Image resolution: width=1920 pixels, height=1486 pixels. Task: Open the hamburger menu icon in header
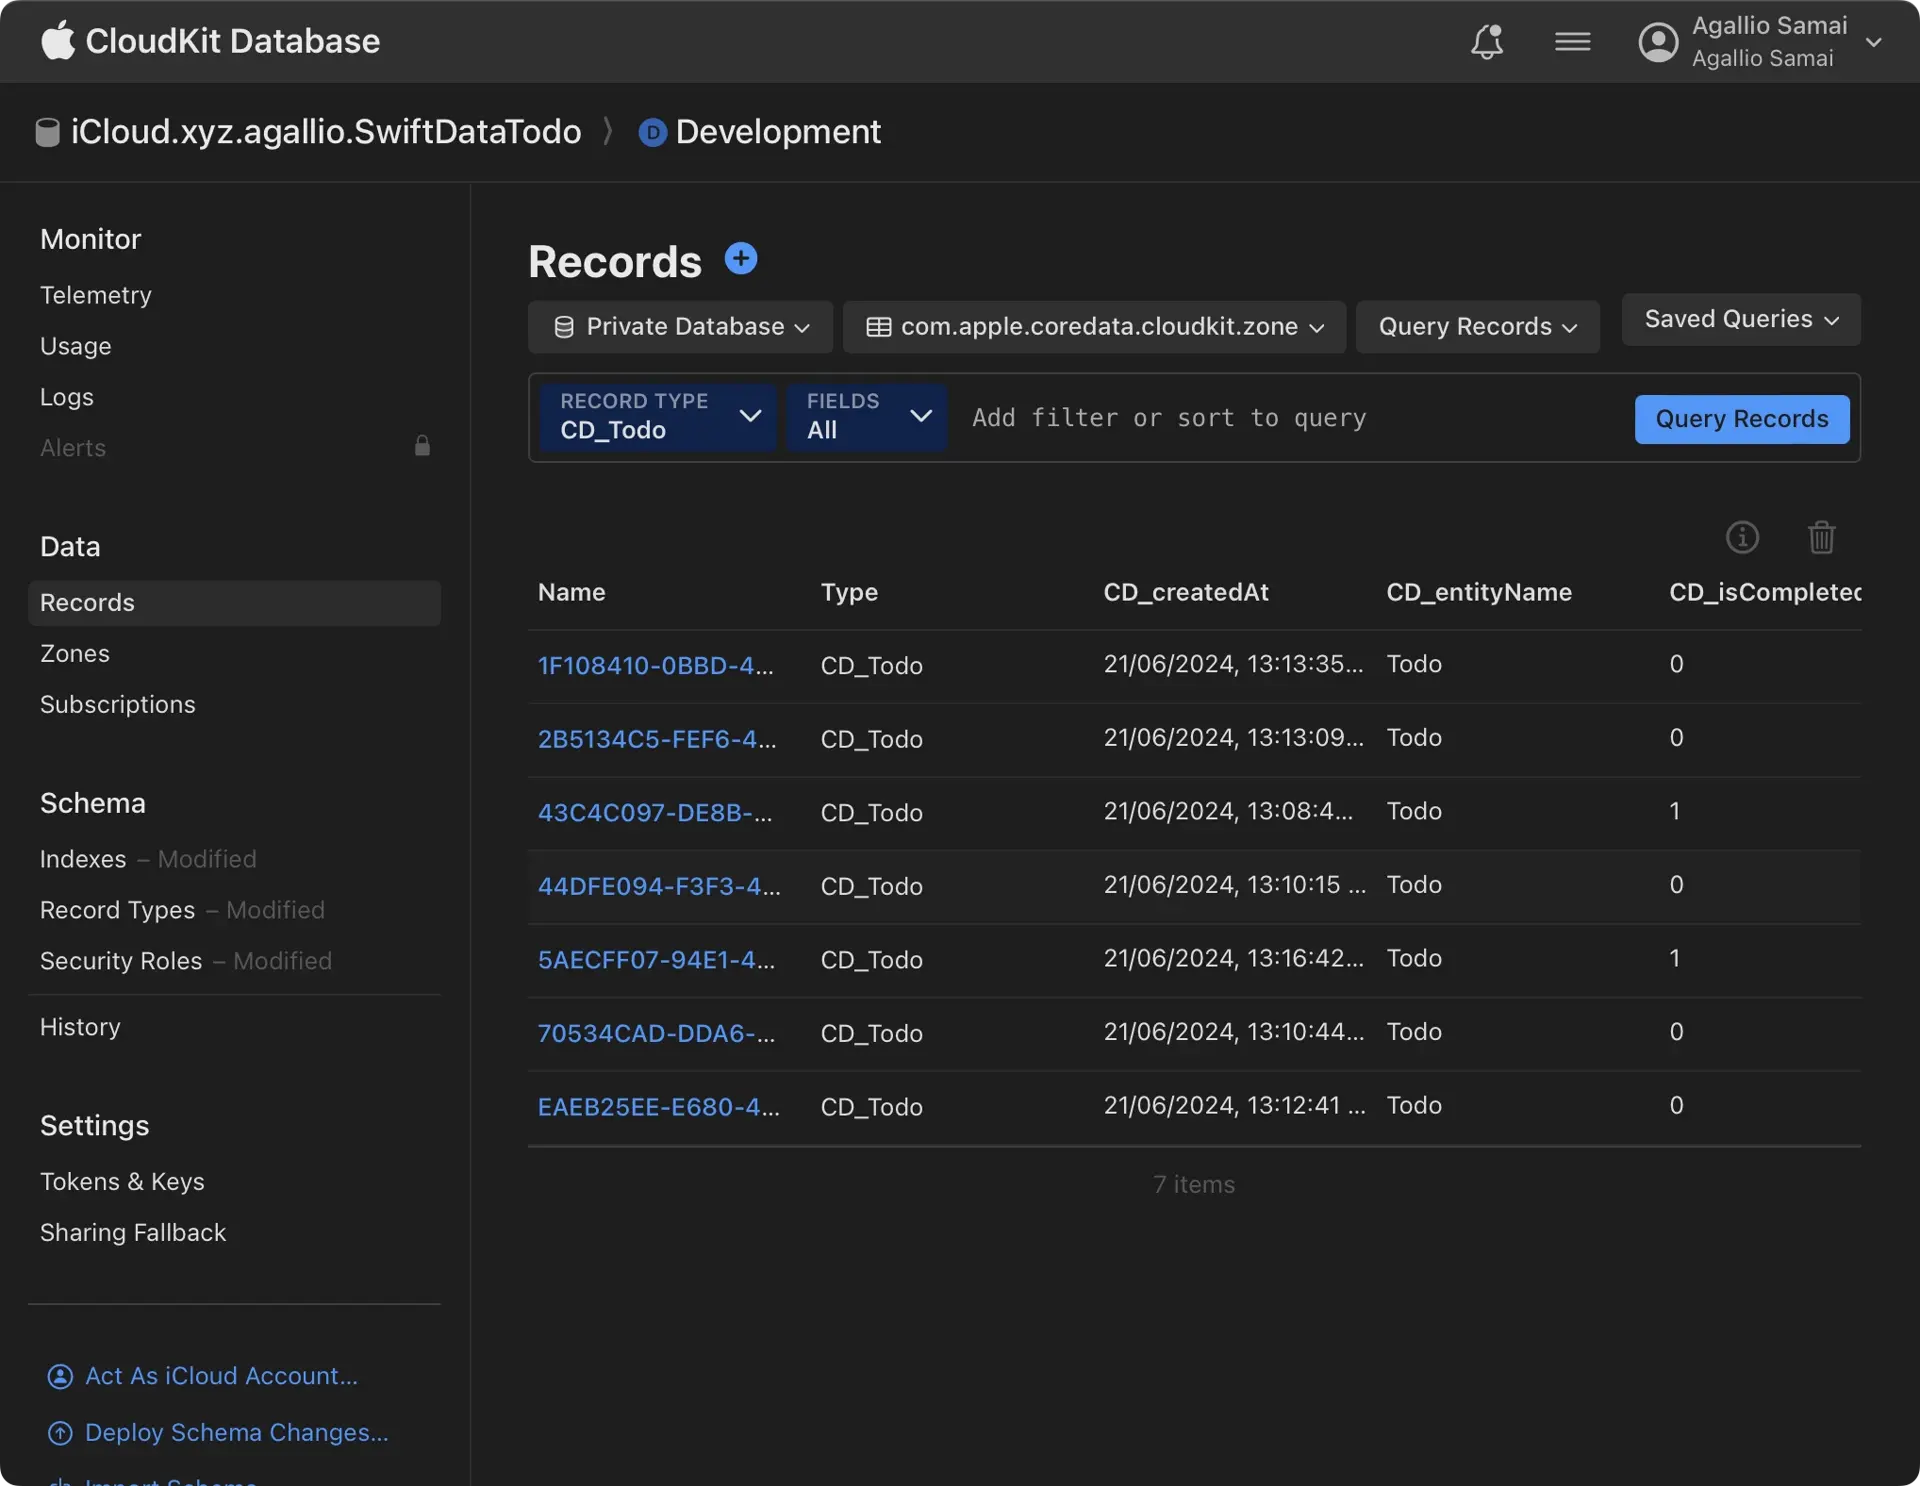coord(1572,42)
